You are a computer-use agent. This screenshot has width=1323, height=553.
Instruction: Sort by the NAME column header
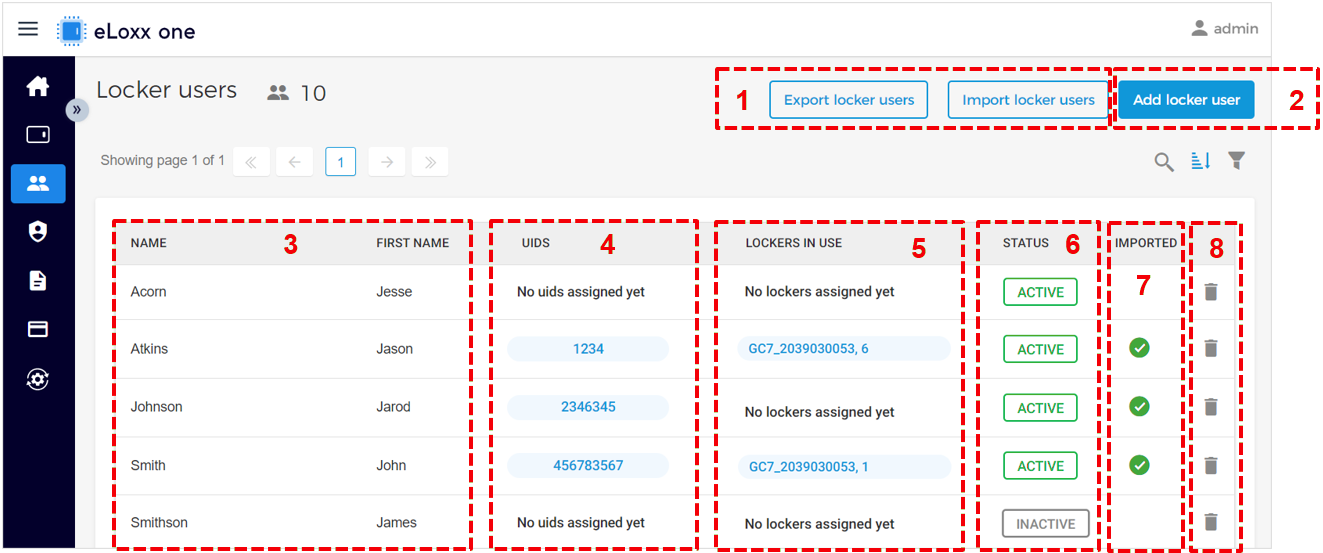pos(149,243)
